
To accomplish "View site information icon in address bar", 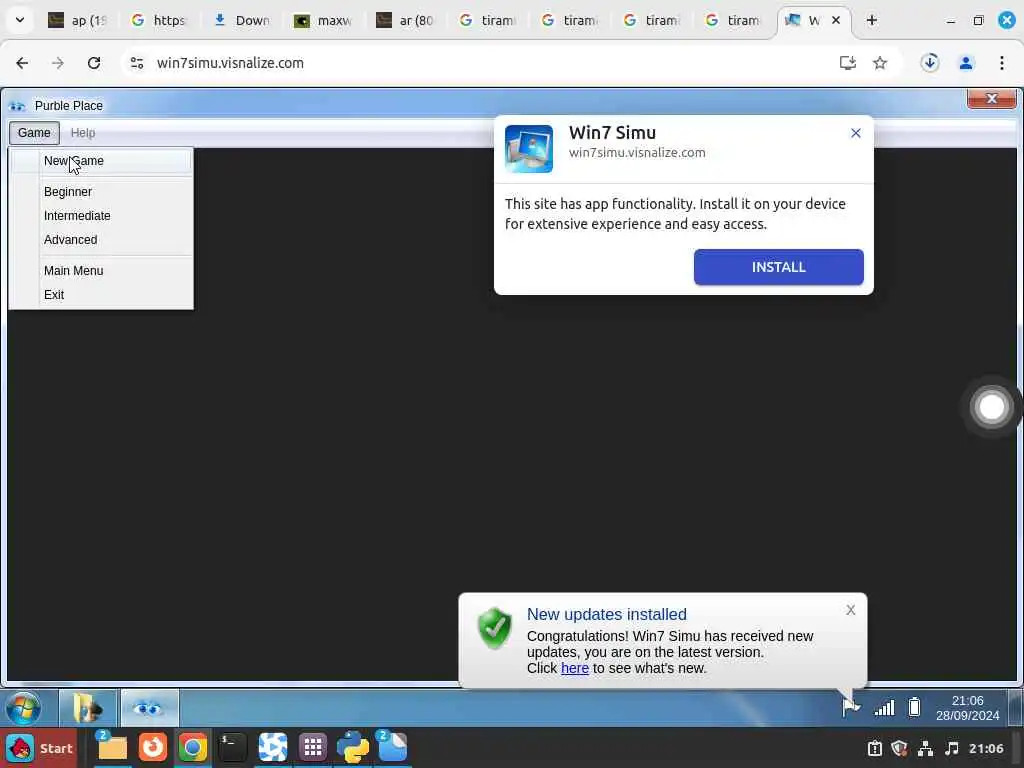I will point(136,63).
